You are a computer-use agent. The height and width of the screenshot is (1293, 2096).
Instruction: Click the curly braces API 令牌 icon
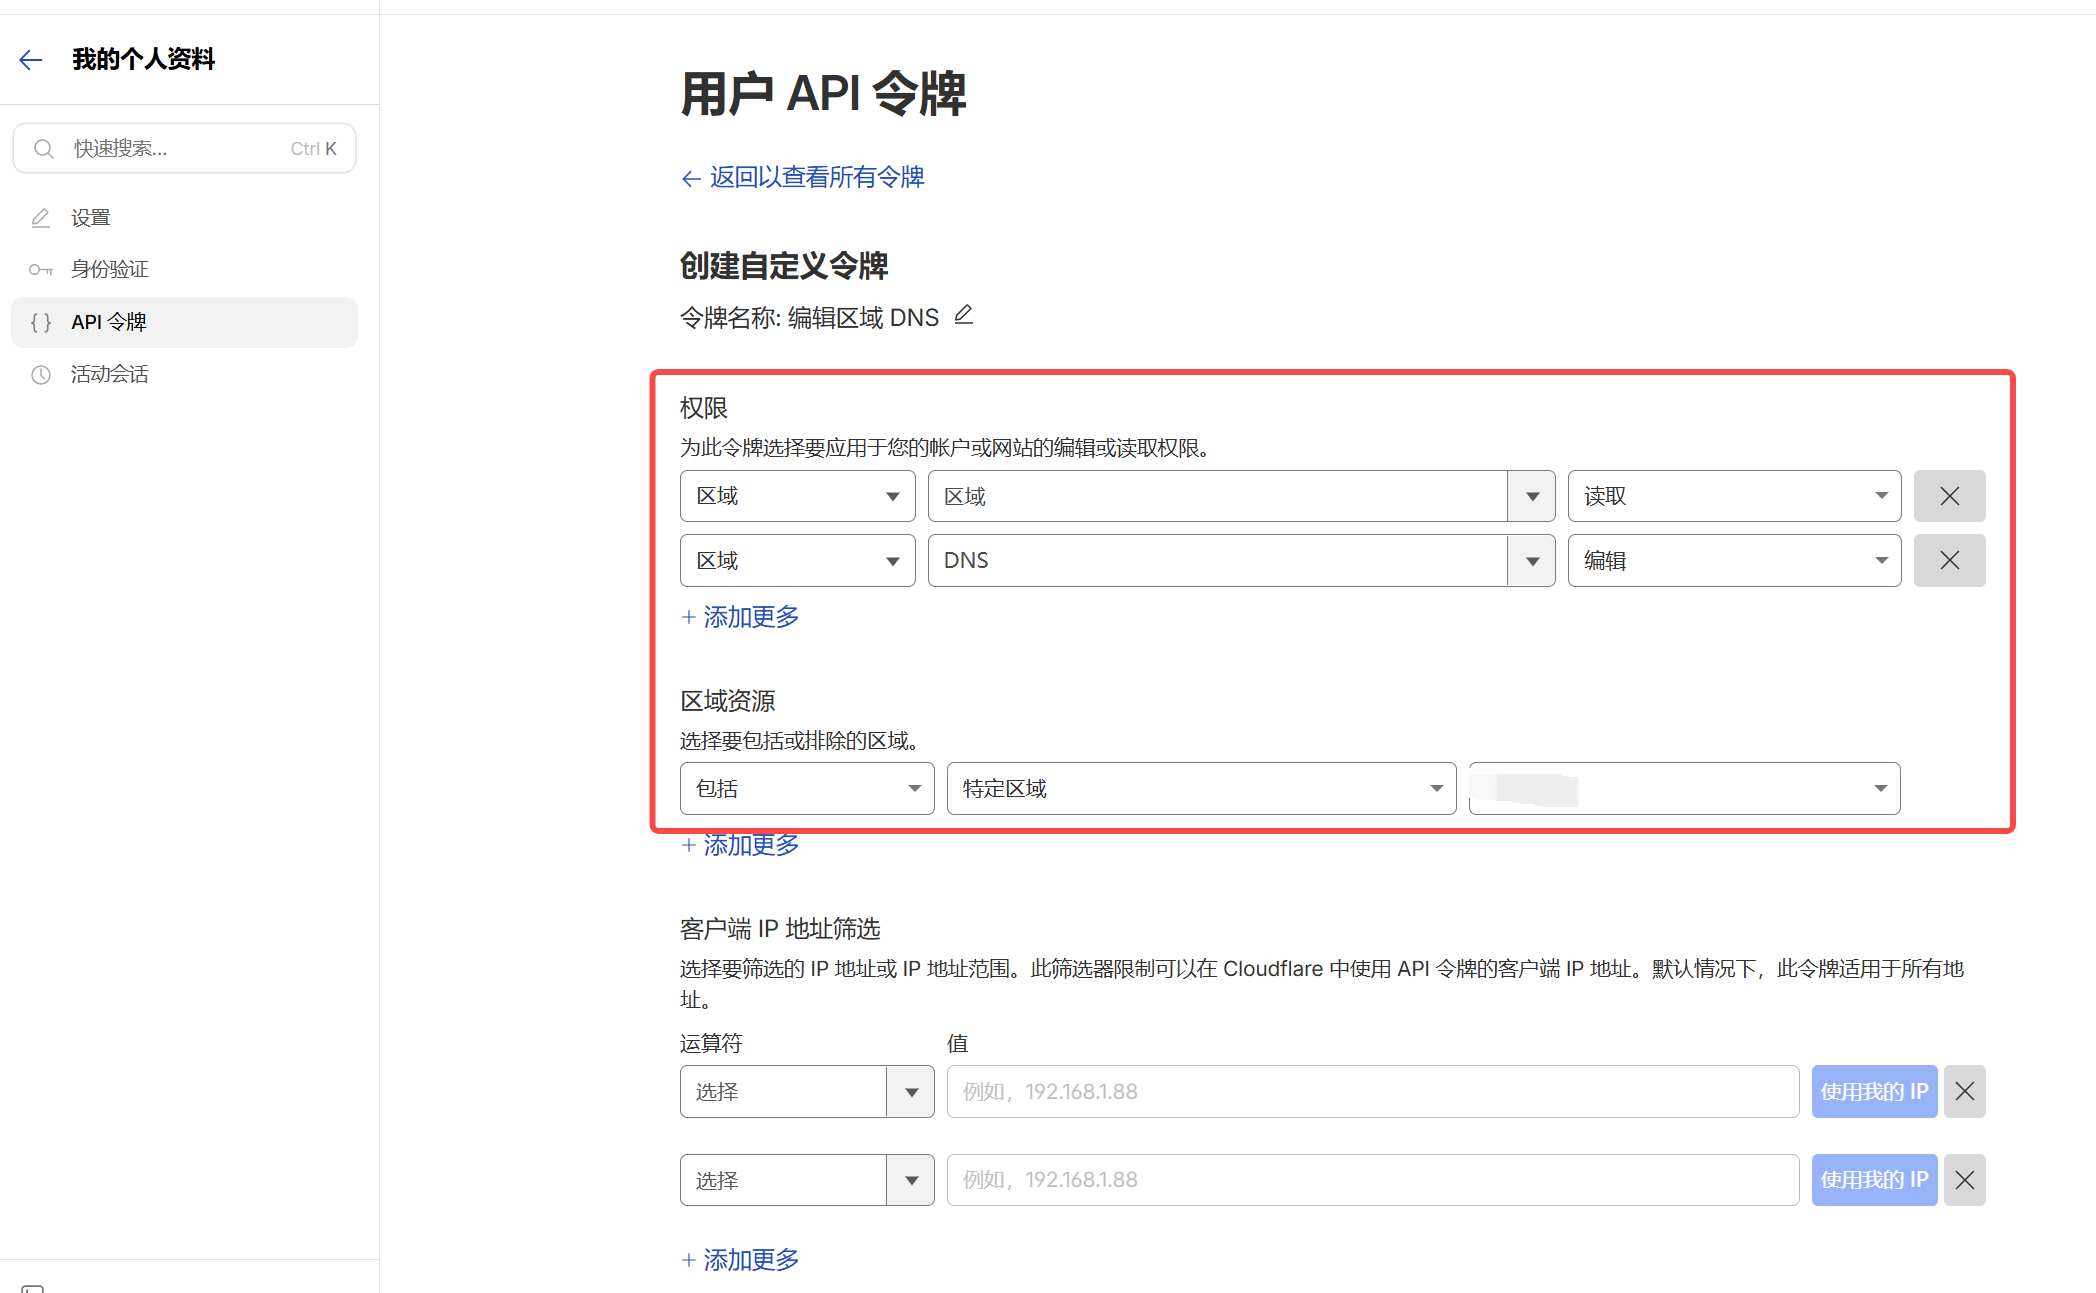pyautogui.click(x=41, y=322)
